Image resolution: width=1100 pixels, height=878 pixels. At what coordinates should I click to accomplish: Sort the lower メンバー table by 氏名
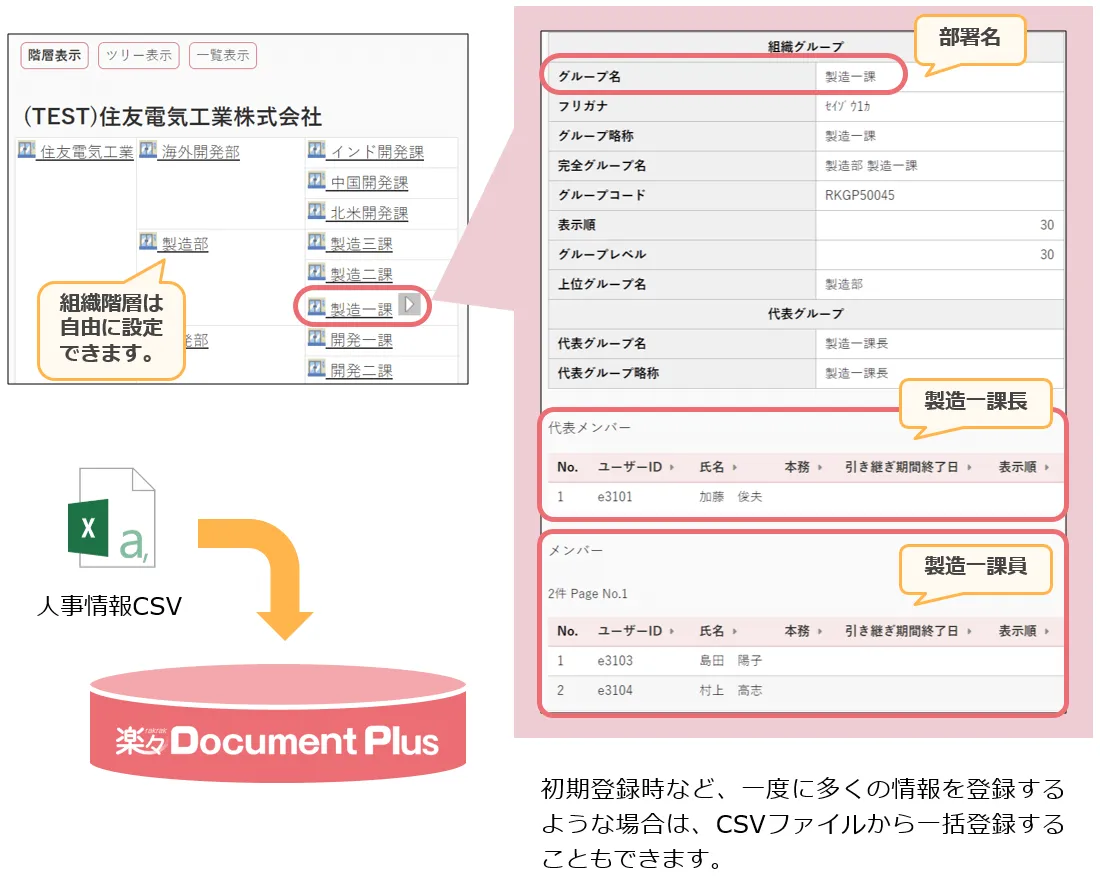tap(718, 631)
